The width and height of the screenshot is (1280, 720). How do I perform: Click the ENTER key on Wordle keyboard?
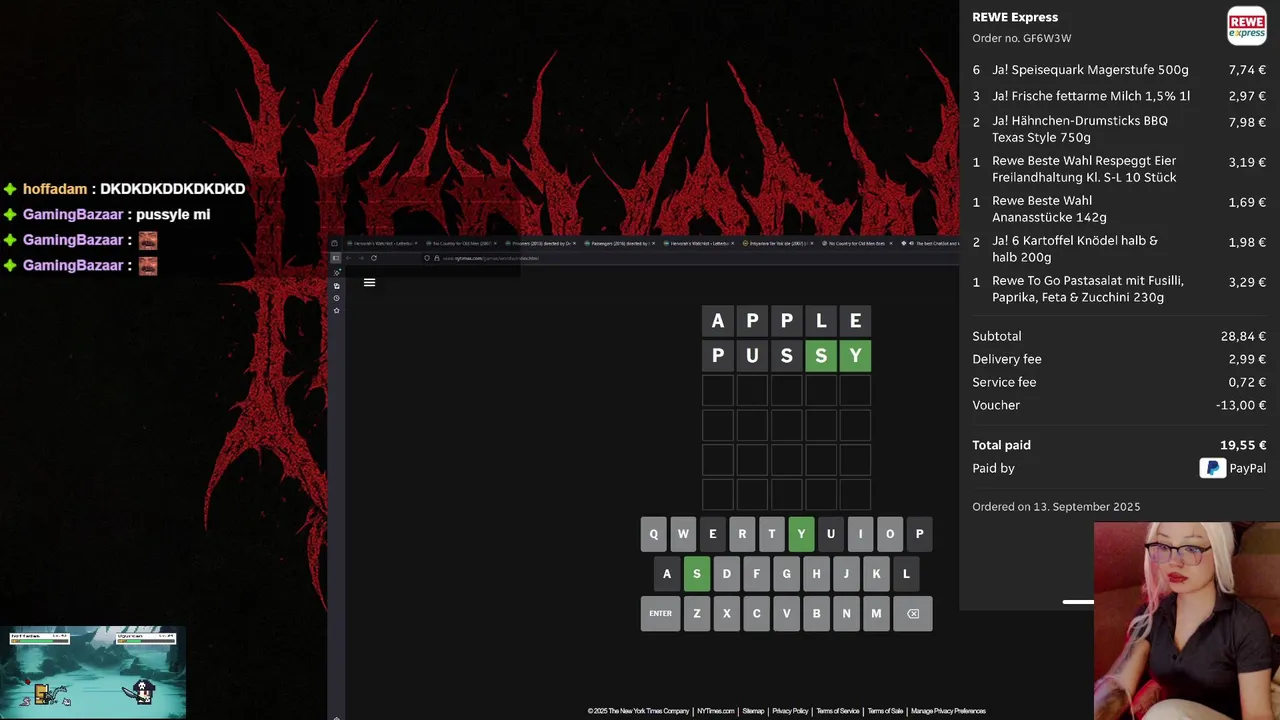pyautogui.click(x=660, y=614)
